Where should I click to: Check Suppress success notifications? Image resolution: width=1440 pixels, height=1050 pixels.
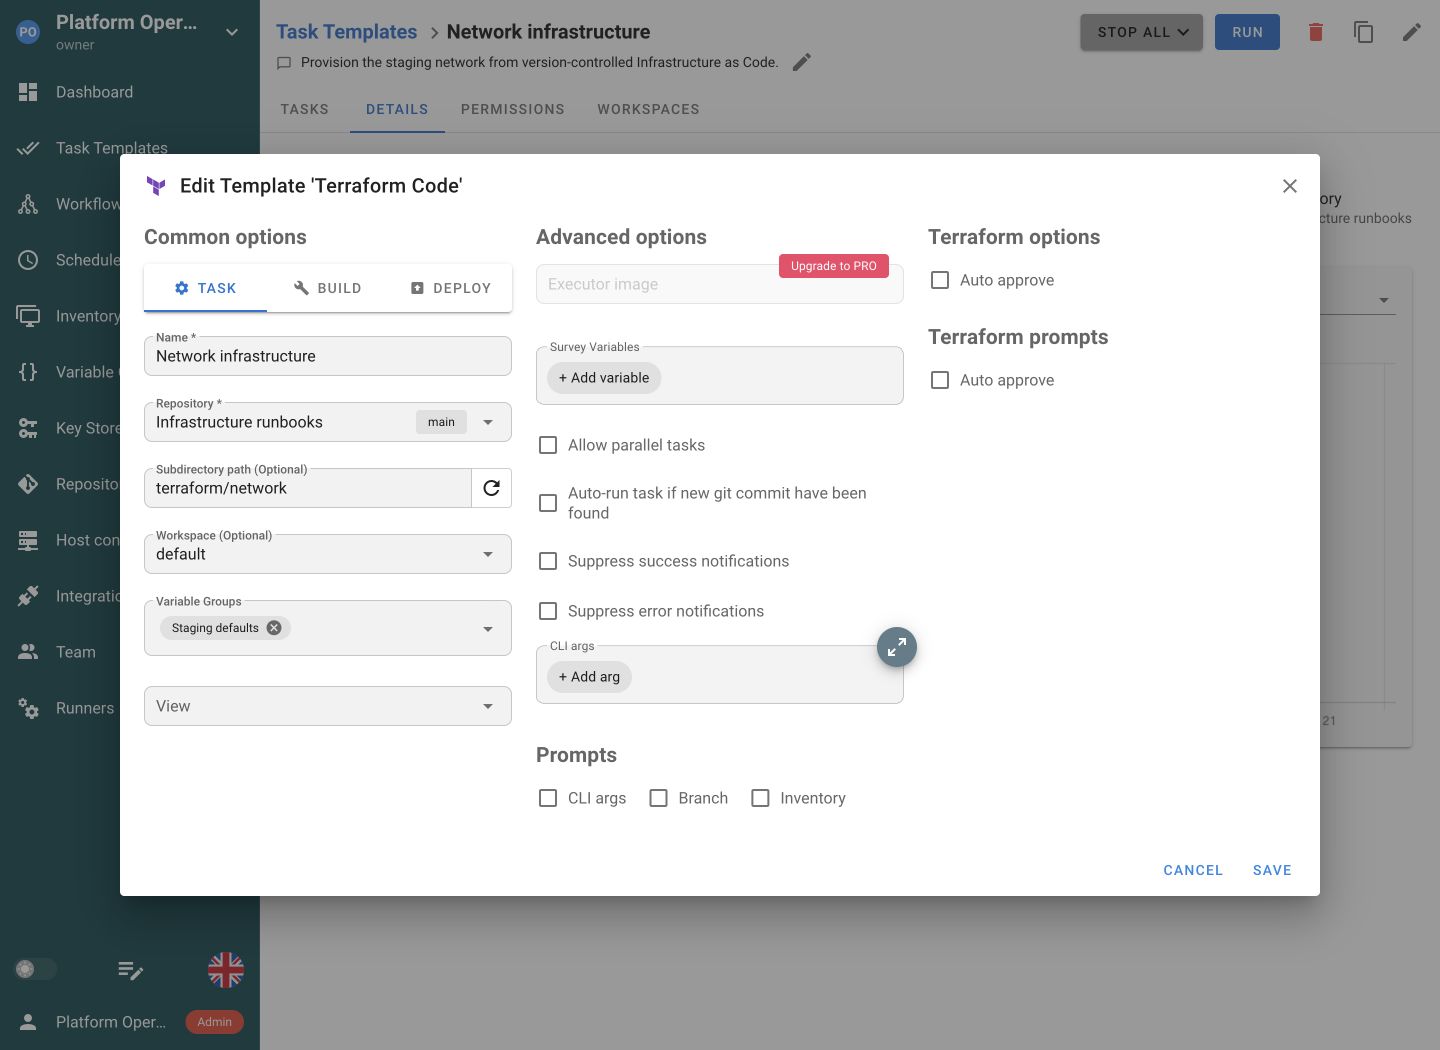click(548, 561)
